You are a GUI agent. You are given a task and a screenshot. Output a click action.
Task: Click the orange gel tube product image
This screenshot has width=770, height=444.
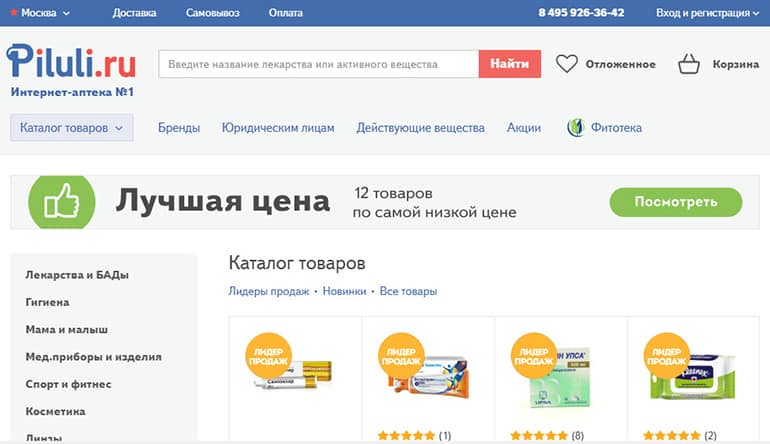428,377
